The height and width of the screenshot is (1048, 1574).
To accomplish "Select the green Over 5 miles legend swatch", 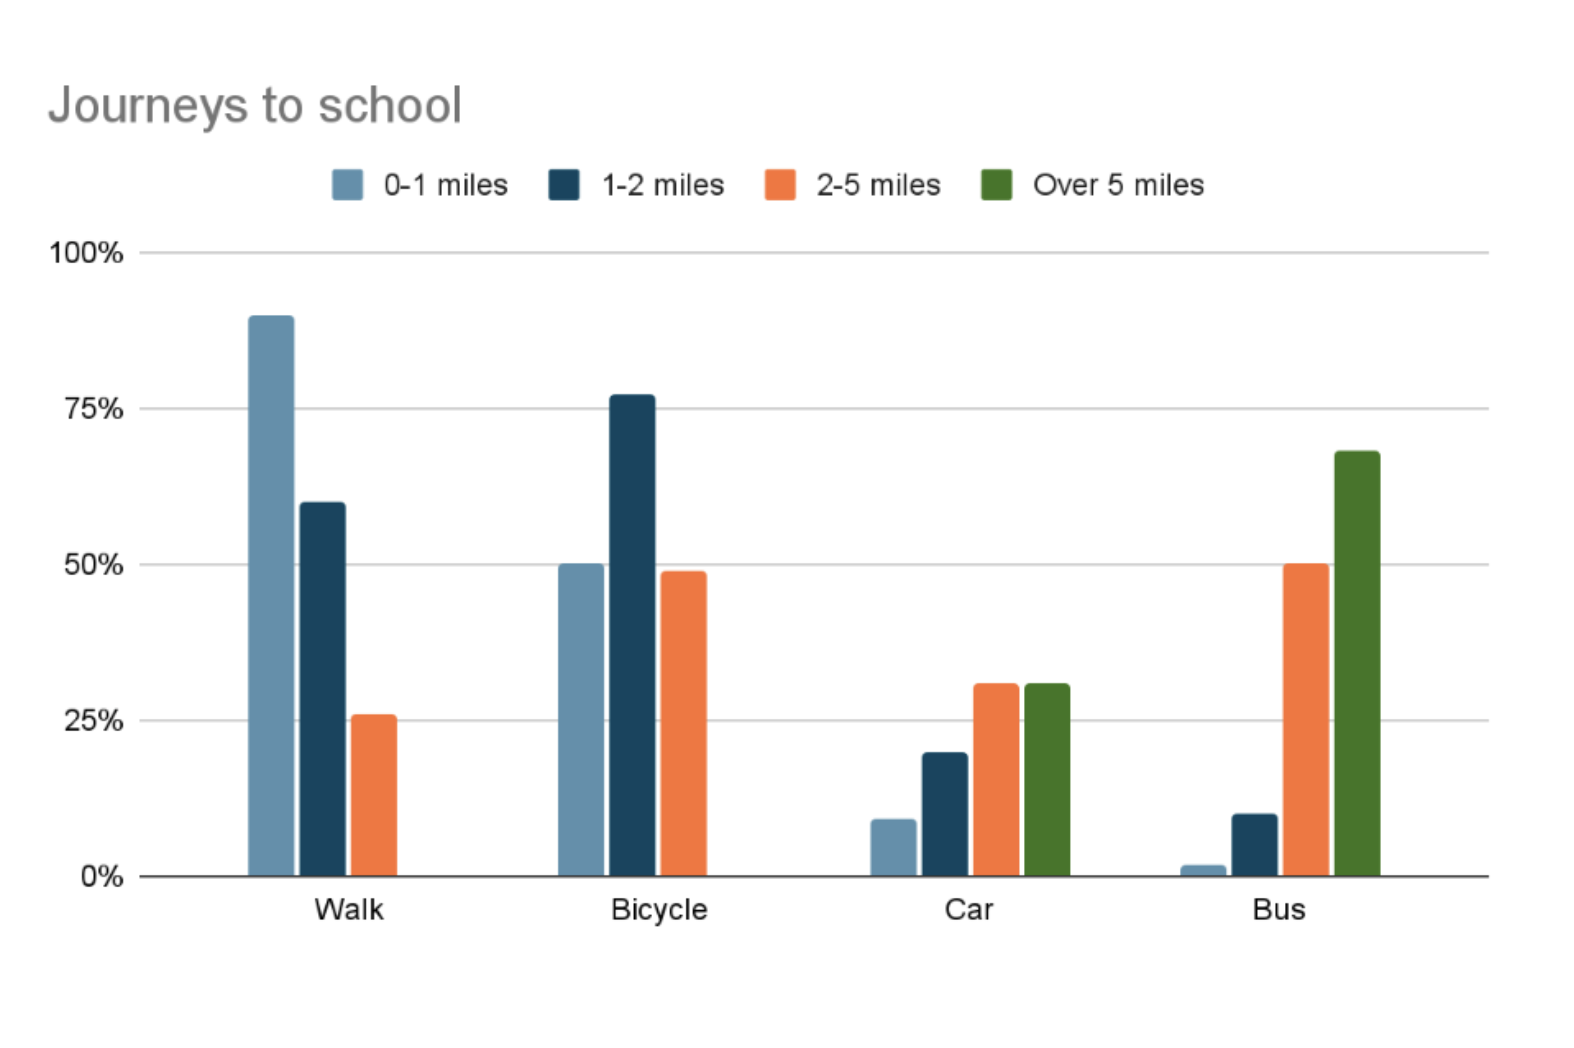I will coord(996,185).
